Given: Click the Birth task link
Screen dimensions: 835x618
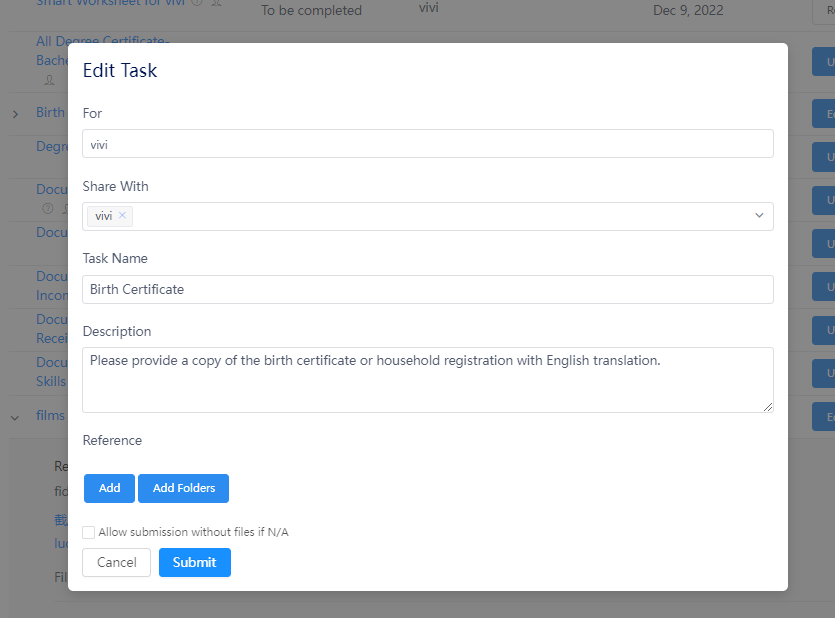Looking at the screenshot, I should [50, 112].
